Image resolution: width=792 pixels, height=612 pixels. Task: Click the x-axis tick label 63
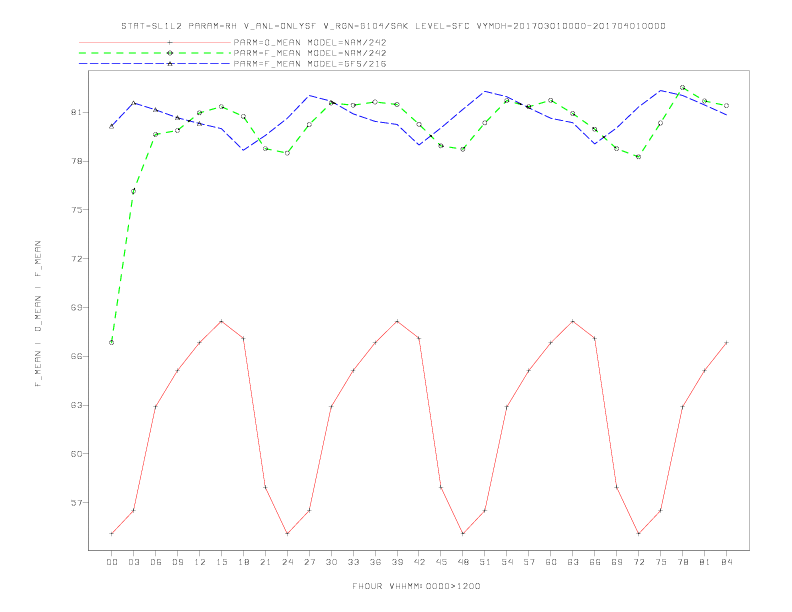[573, 562]
